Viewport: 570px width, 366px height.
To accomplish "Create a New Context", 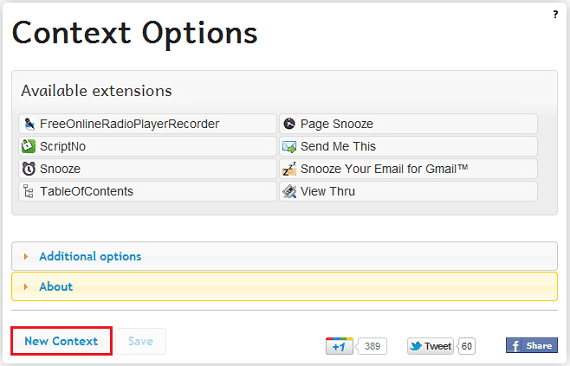I will [x=61, y=341].
